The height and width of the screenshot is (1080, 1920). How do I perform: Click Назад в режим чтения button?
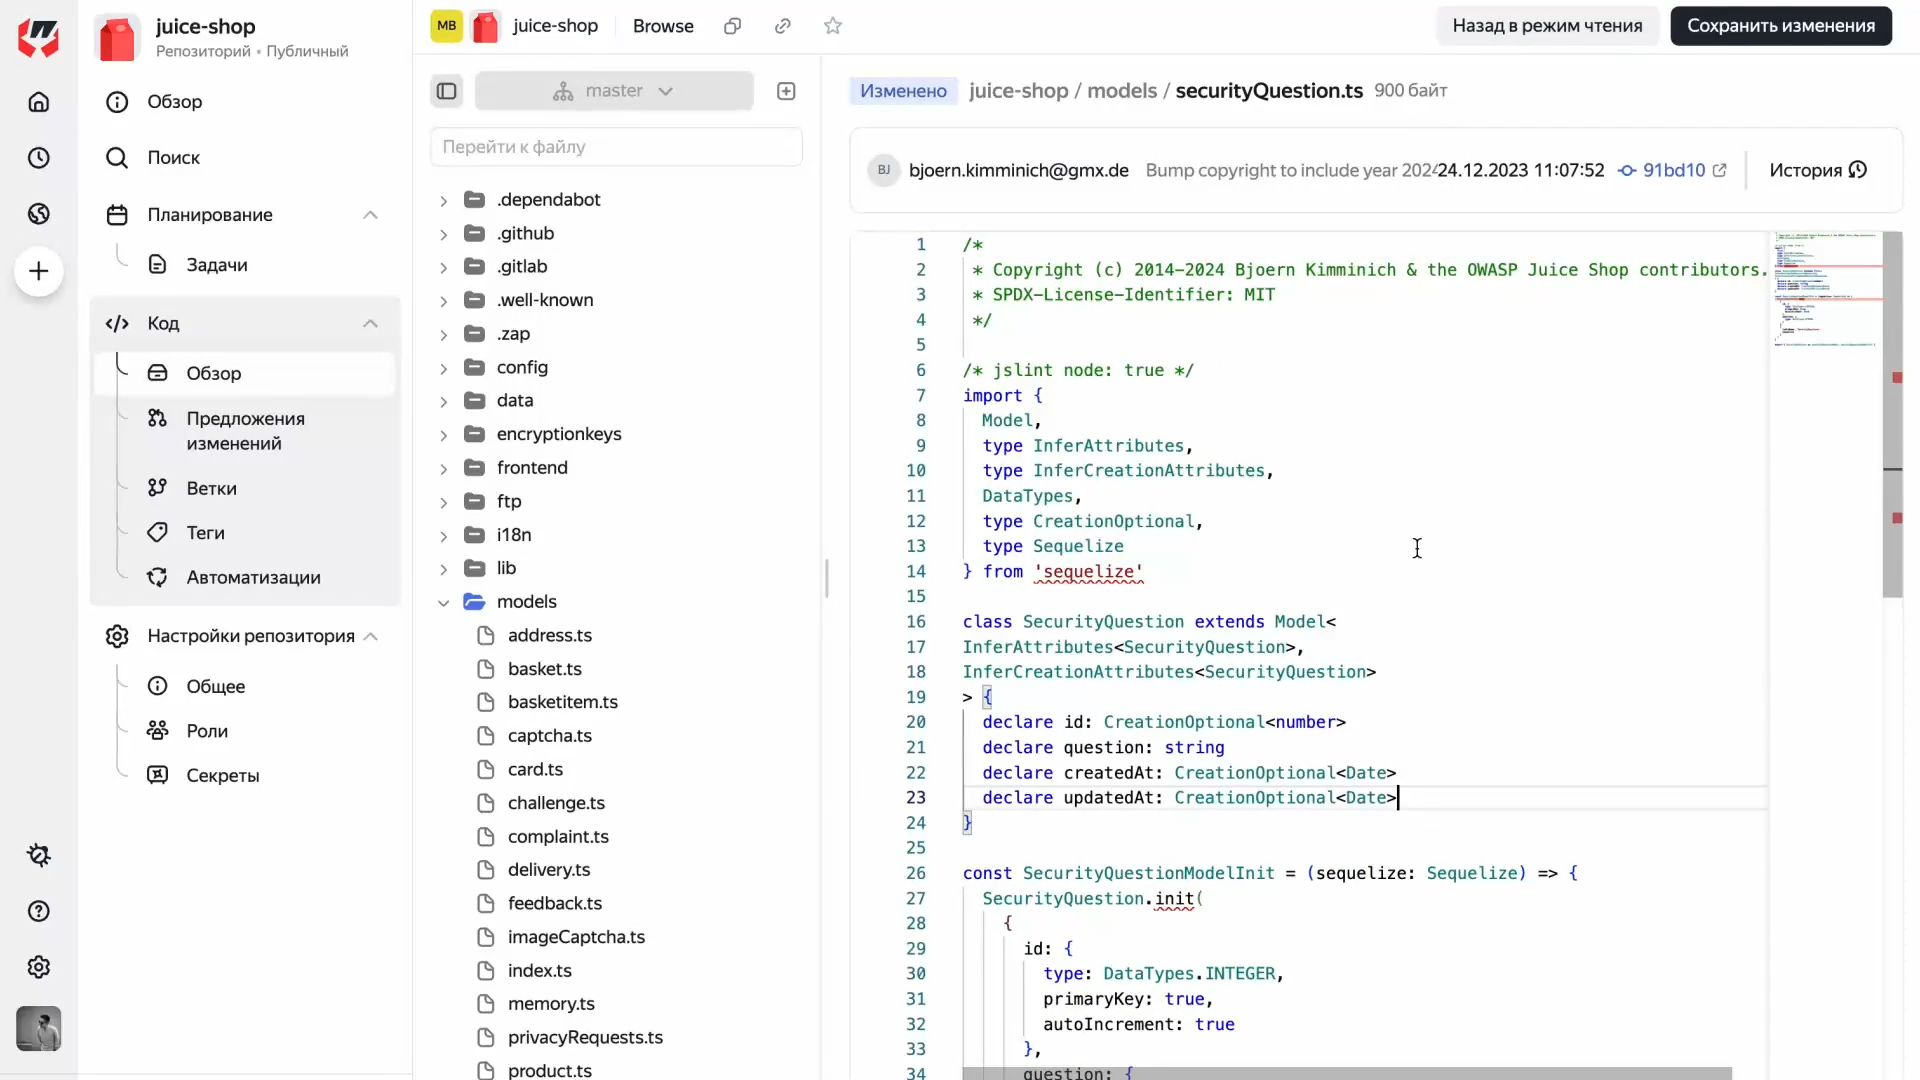pos(1547,26)
